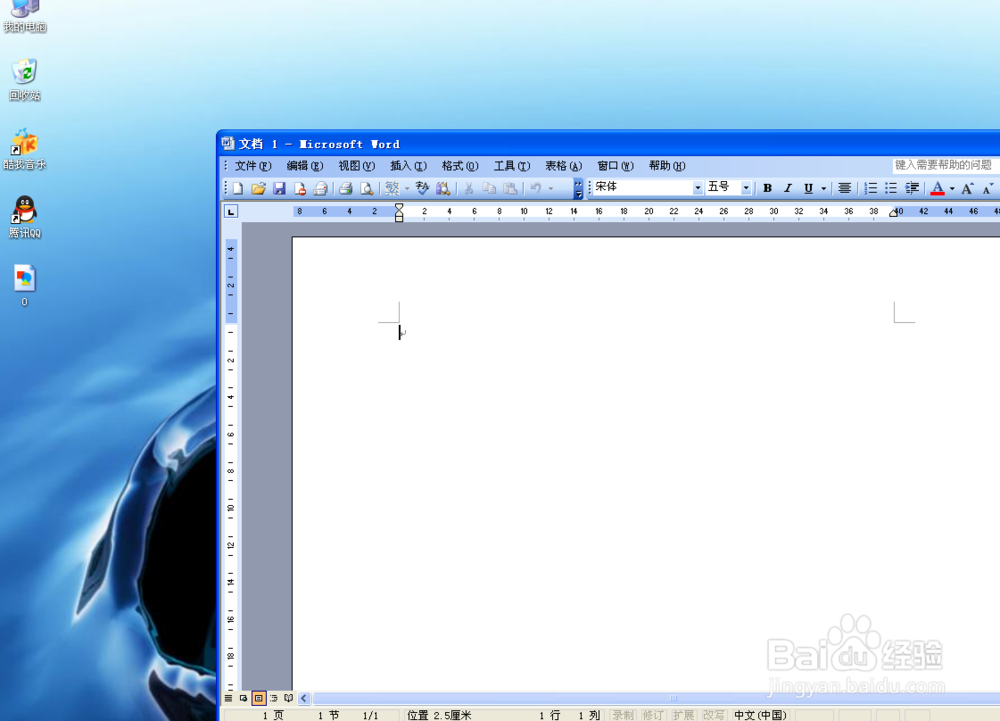Viewport: 1000px width, 721px height.
Task: Switch to Web Layout view button
Action: (x=244, y=698)
